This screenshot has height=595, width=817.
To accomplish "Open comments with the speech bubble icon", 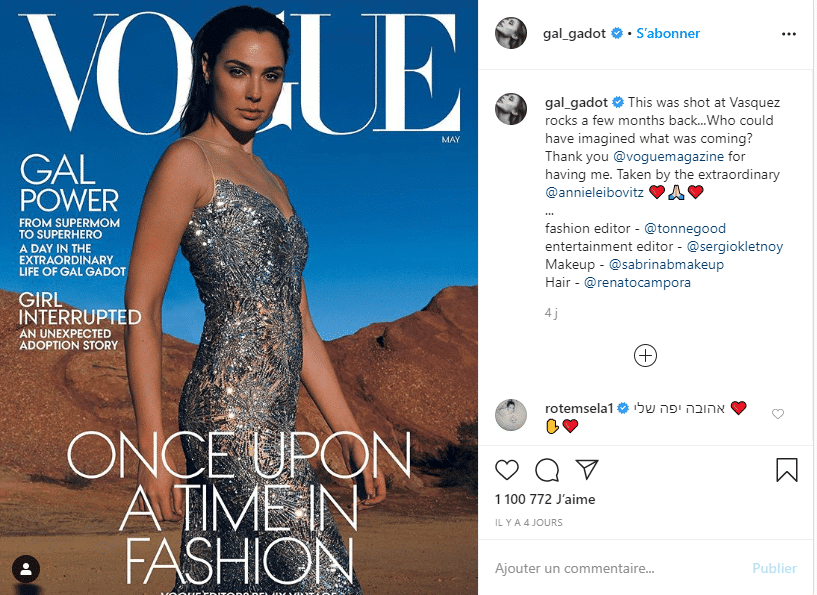I will 547,470.
